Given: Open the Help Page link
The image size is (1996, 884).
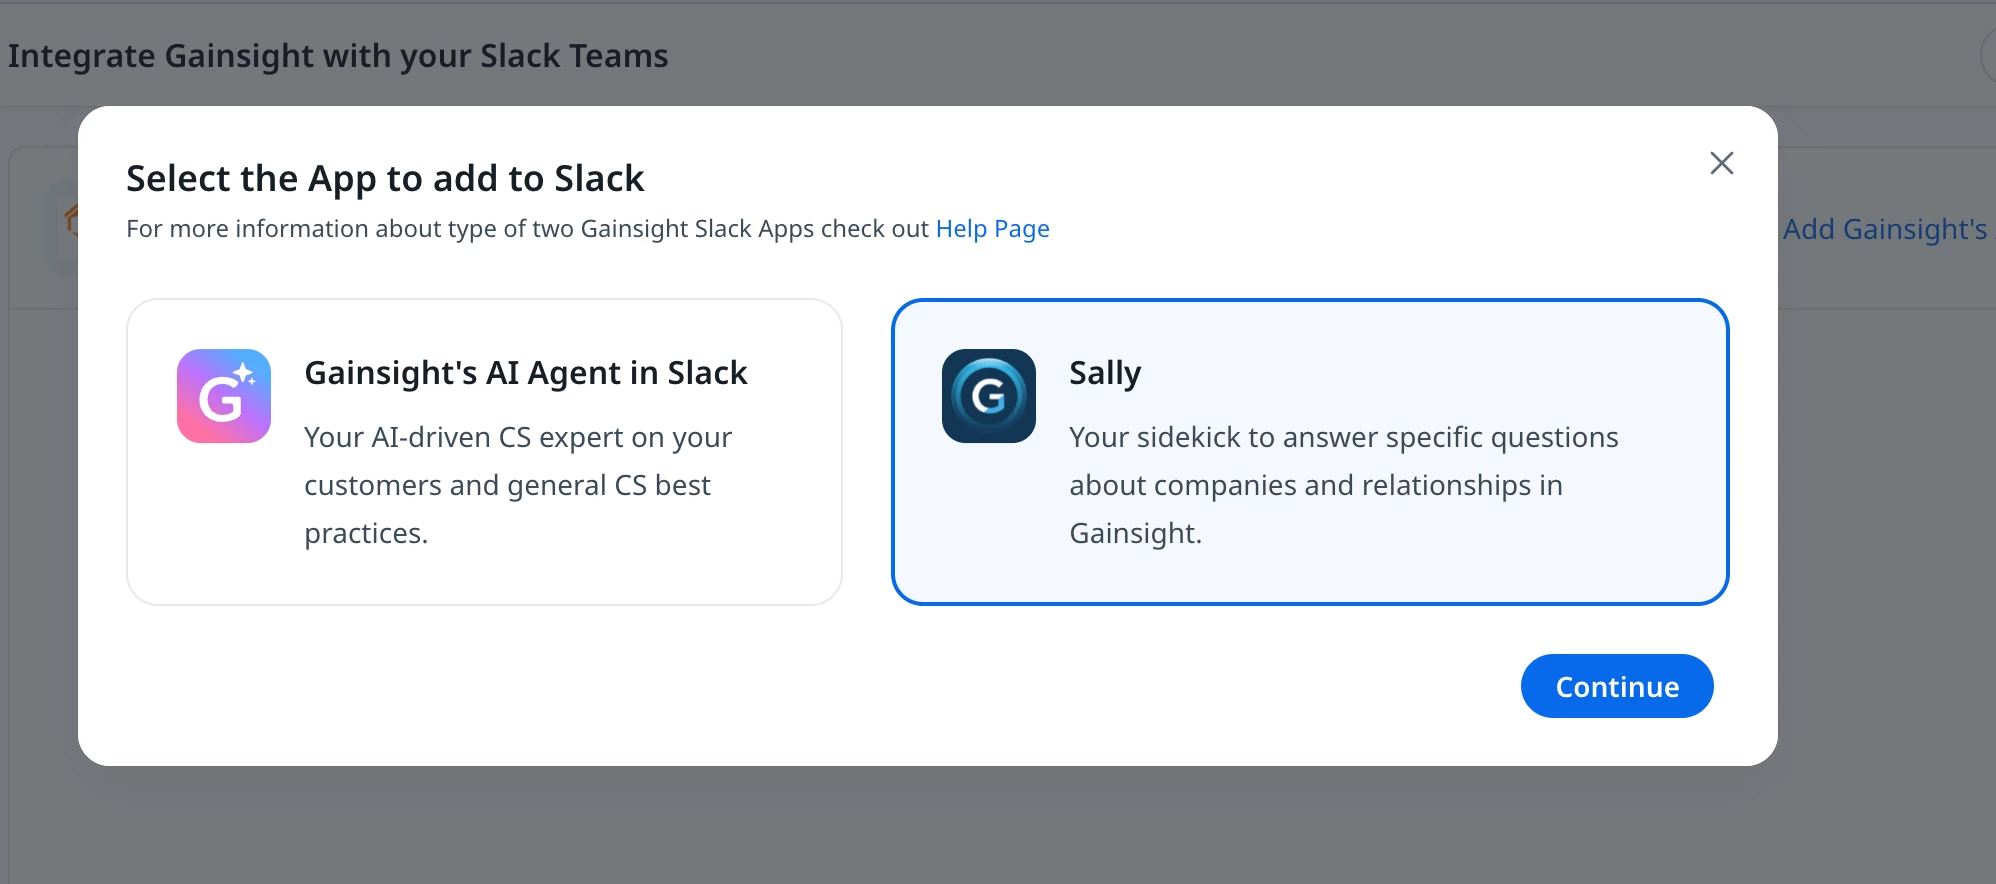Looking at the screenshot, I should [992, 229].
